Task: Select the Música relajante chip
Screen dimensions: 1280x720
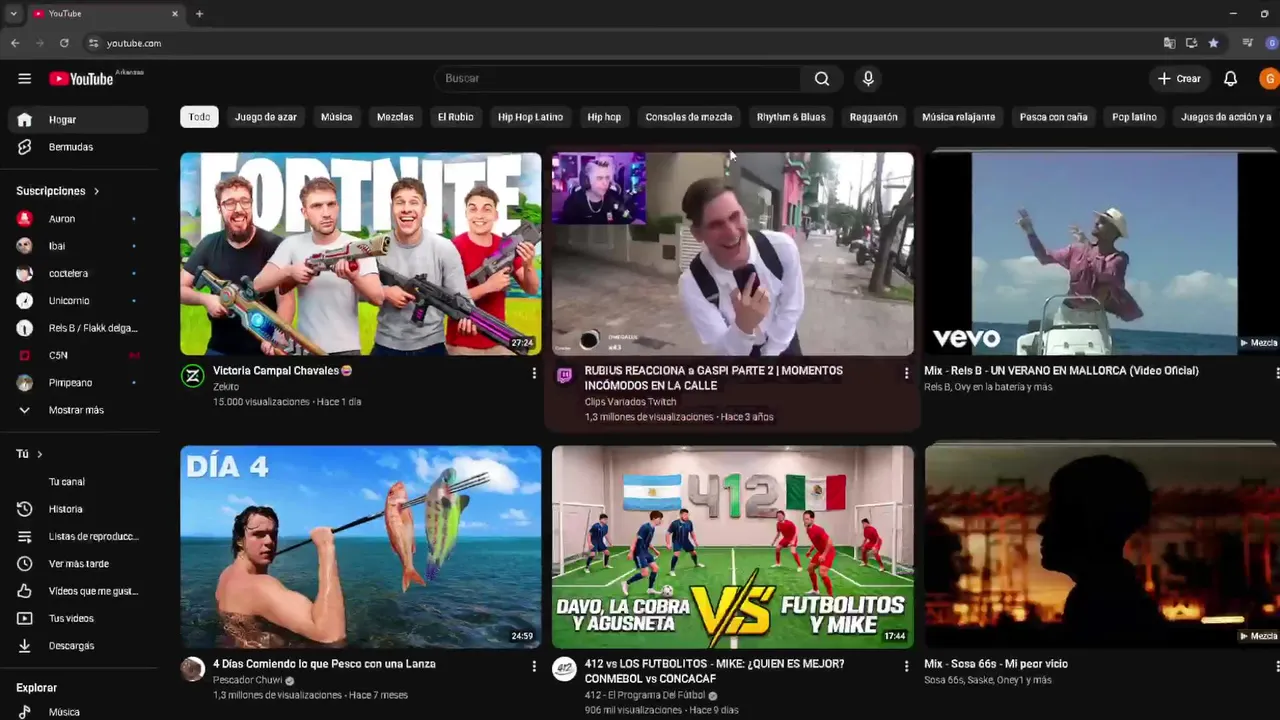Action: pyautogui.click(x=958, y=117)
